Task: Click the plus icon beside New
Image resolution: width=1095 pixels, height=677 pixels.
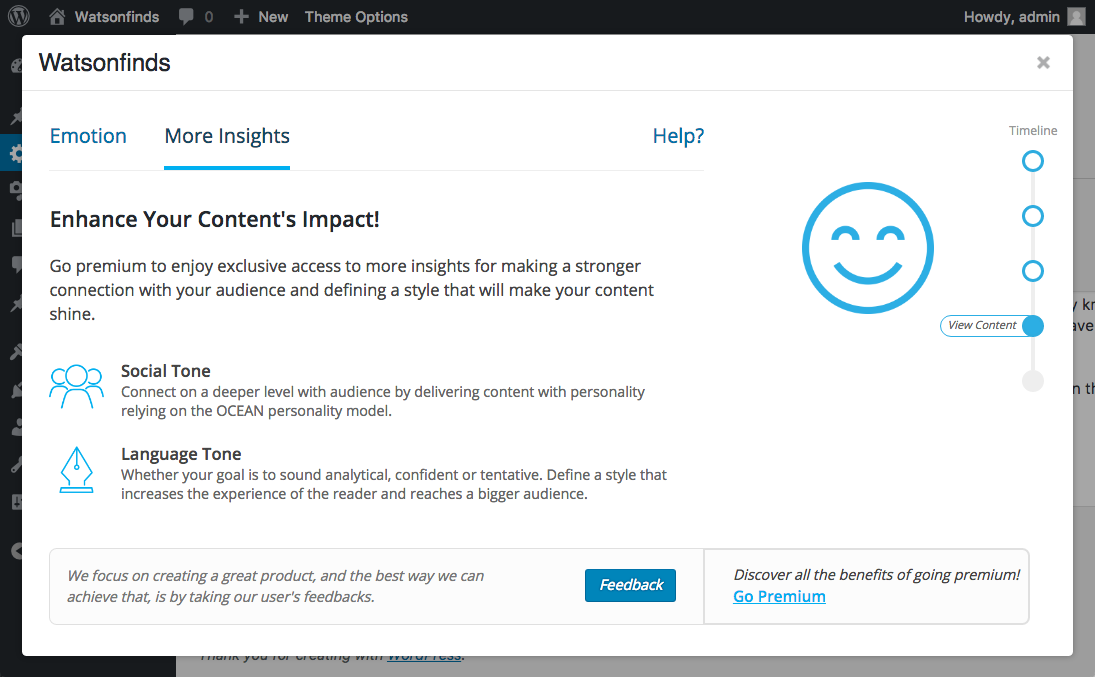Action: [x=241, y=17]
